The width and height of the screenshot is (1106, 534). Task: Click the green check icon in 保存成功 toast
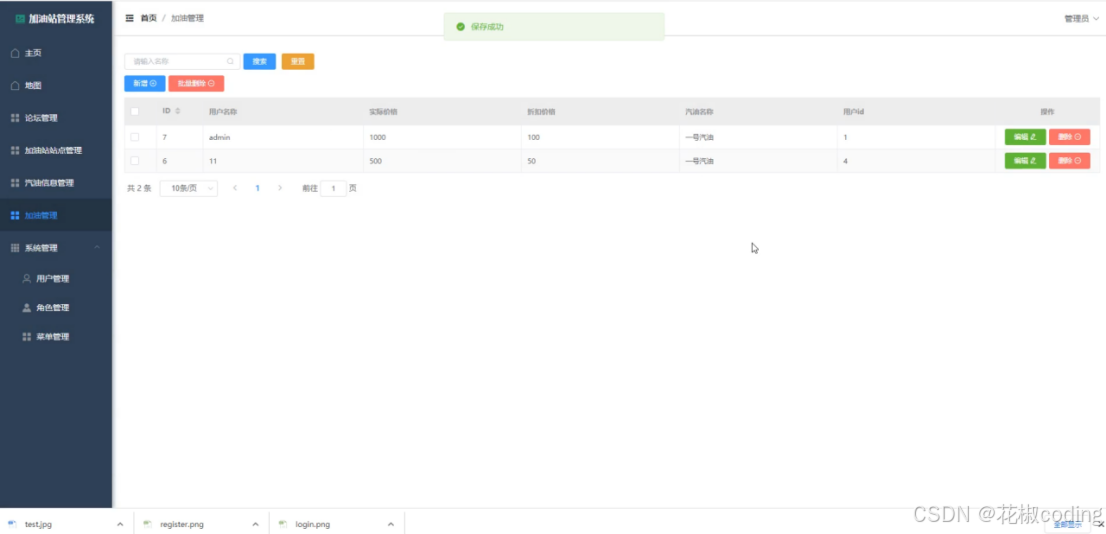pyautogui.click(x=461, y=27)
